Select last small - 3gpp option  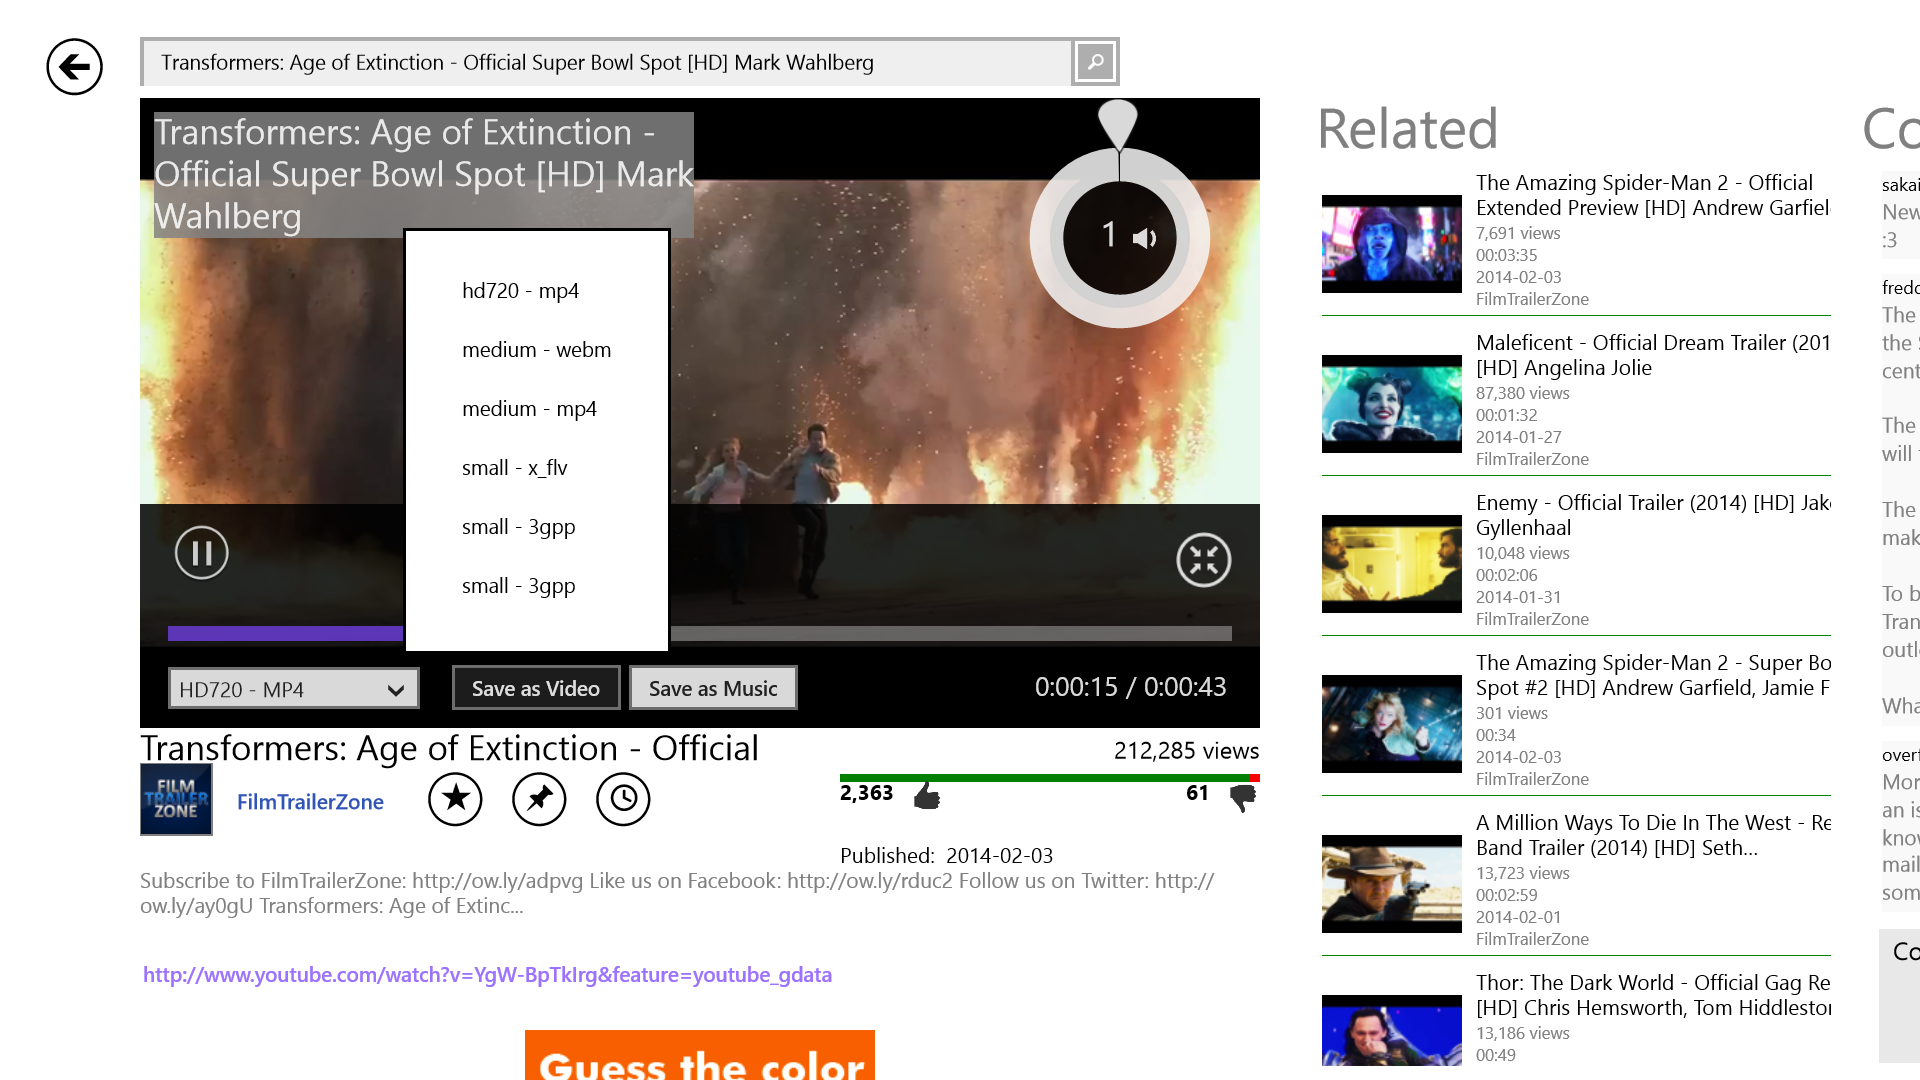536,586
